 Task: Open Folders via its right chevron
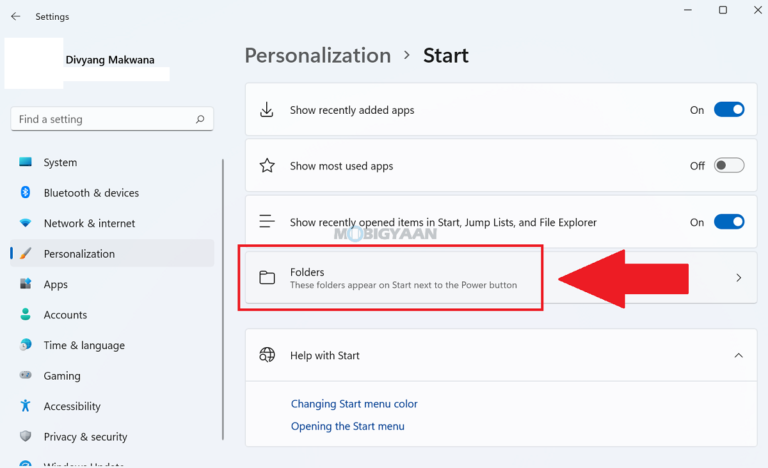point(739,278)
